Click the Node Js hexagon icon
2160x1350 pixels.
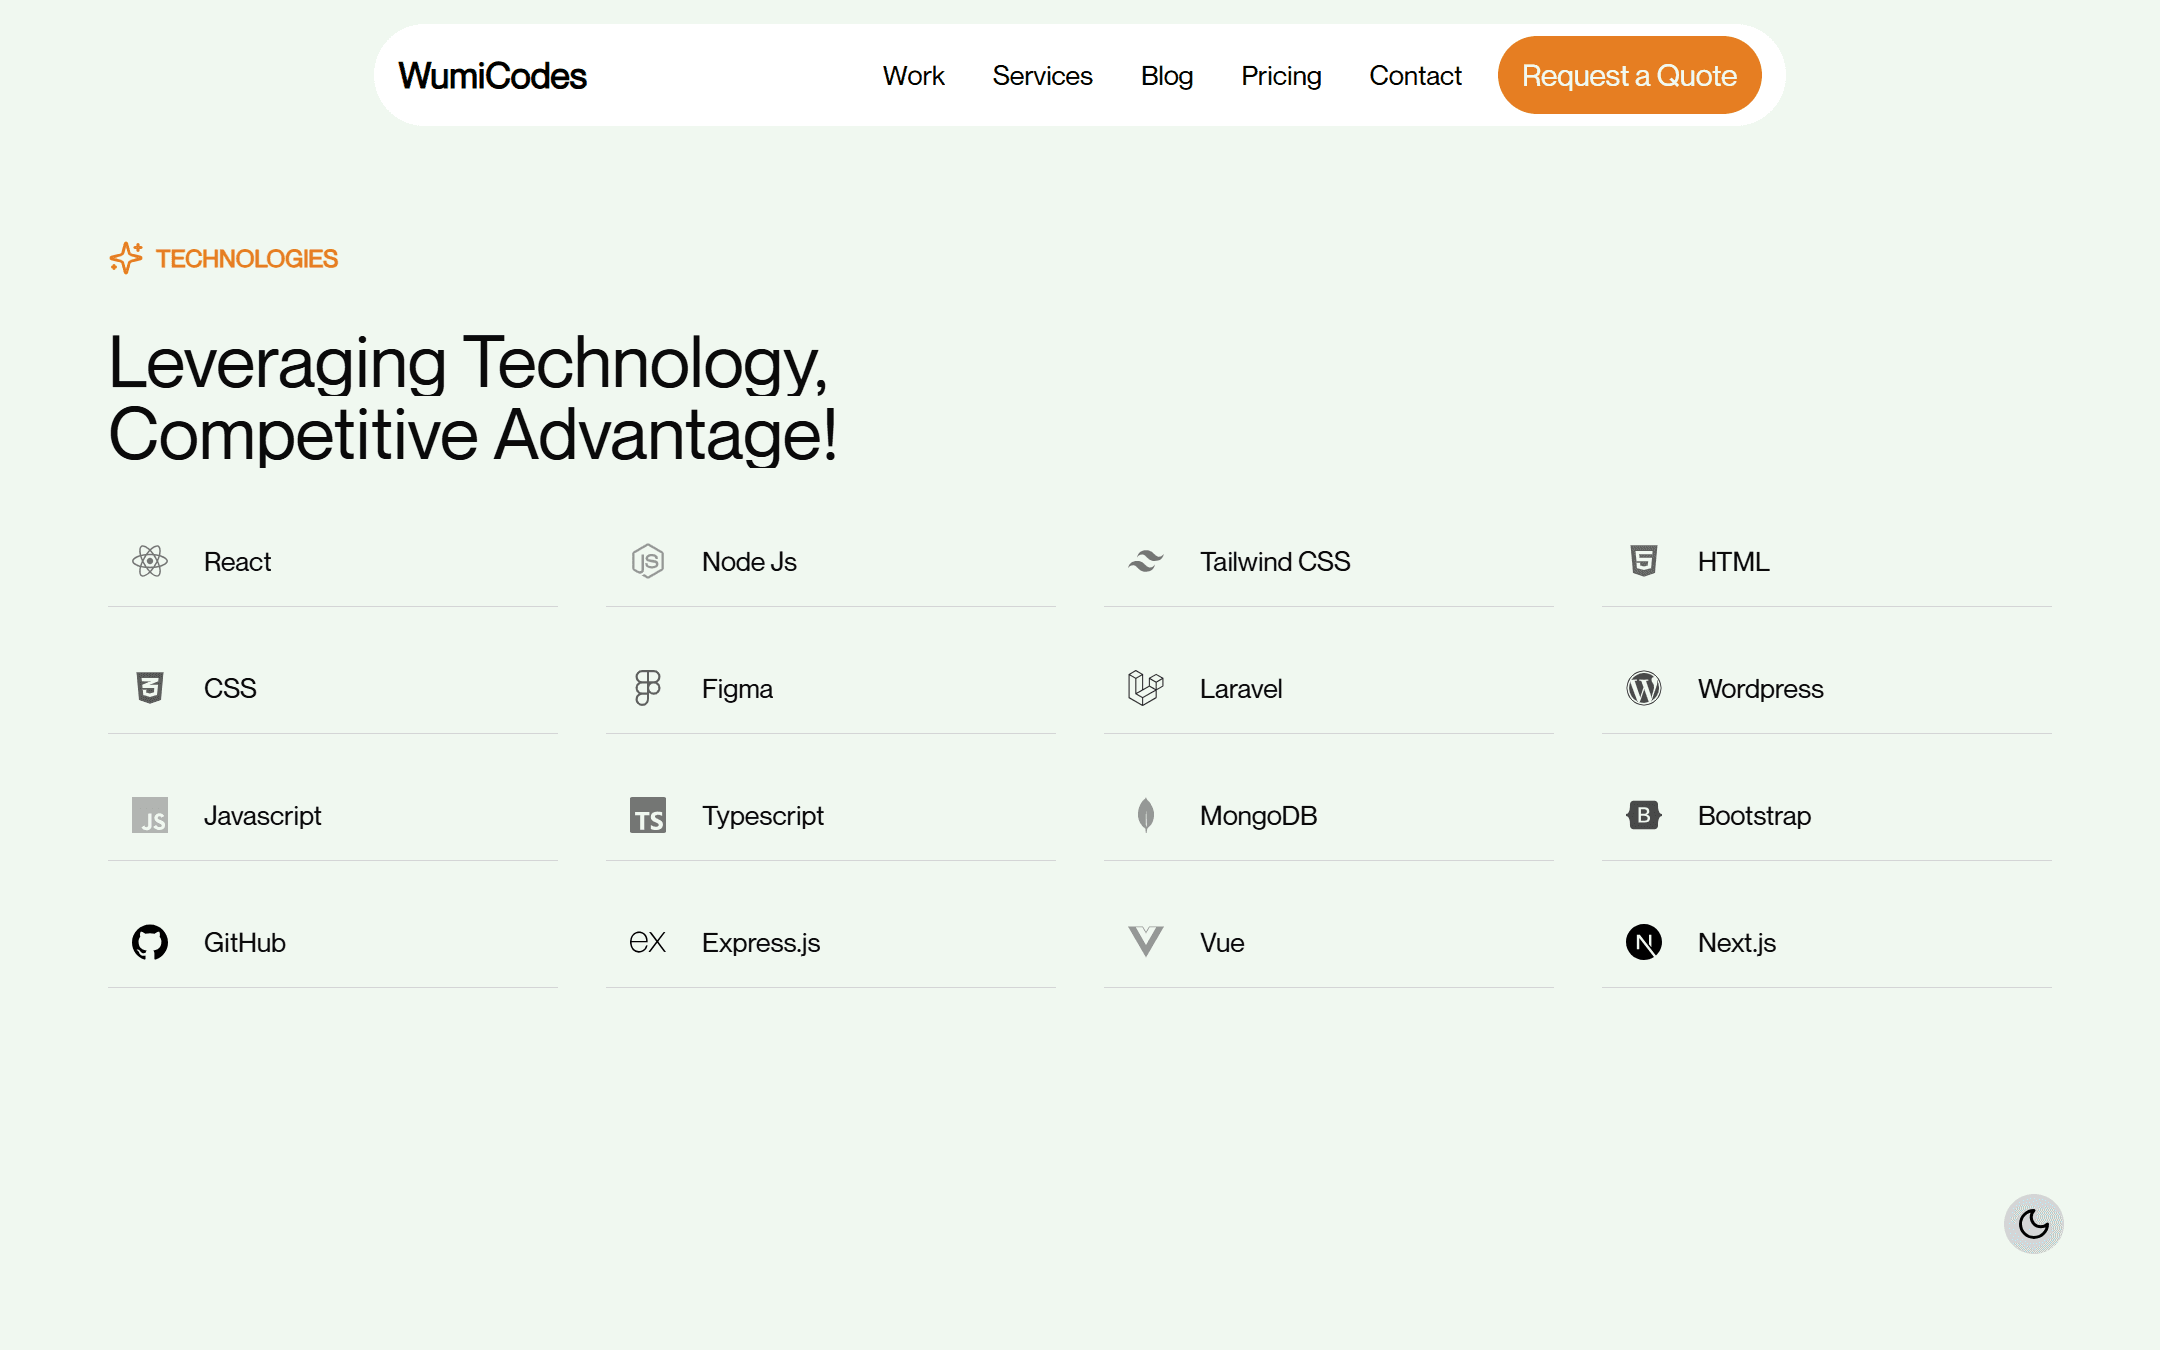click(x=648, y=561)
